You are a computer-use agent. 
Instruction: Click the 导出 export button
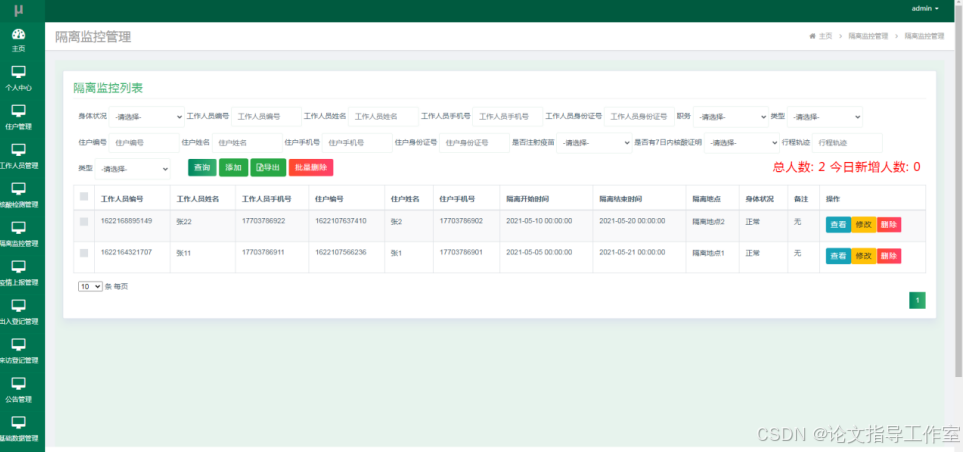click(x=268, y=168)
